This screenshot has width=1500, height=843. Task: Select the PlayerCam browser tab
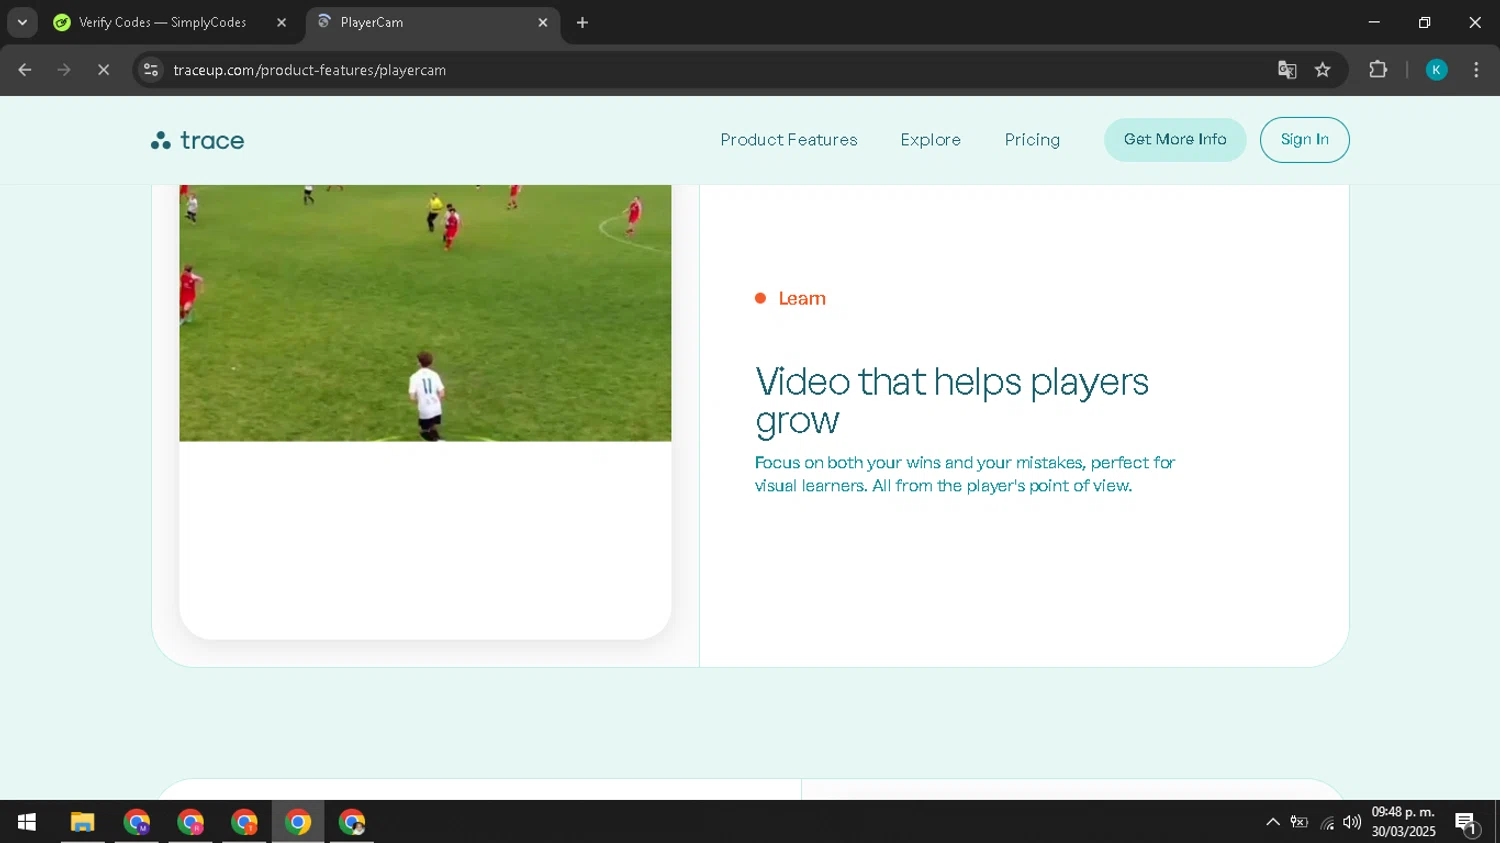[430, 22]
